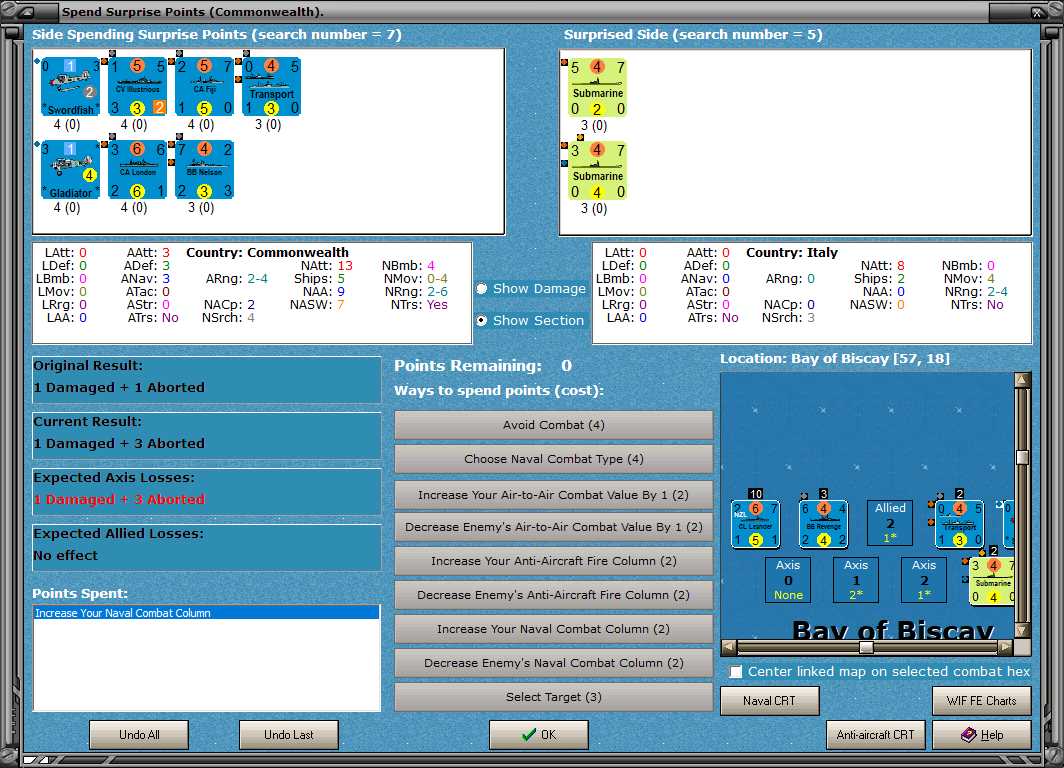Choose the CA London cruiser counter
The image size is (1064, 768).
138,170
